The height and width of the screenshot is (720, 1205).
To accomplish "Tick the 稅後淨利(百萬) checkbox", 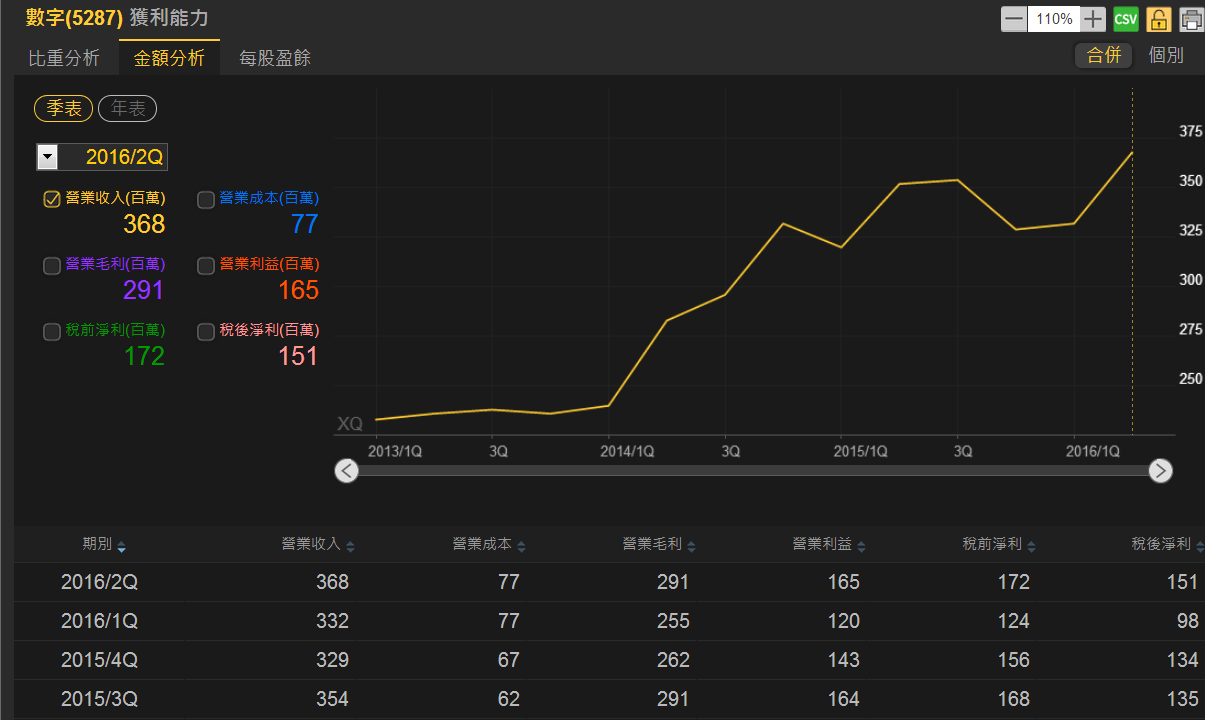I will coord(206,332).
